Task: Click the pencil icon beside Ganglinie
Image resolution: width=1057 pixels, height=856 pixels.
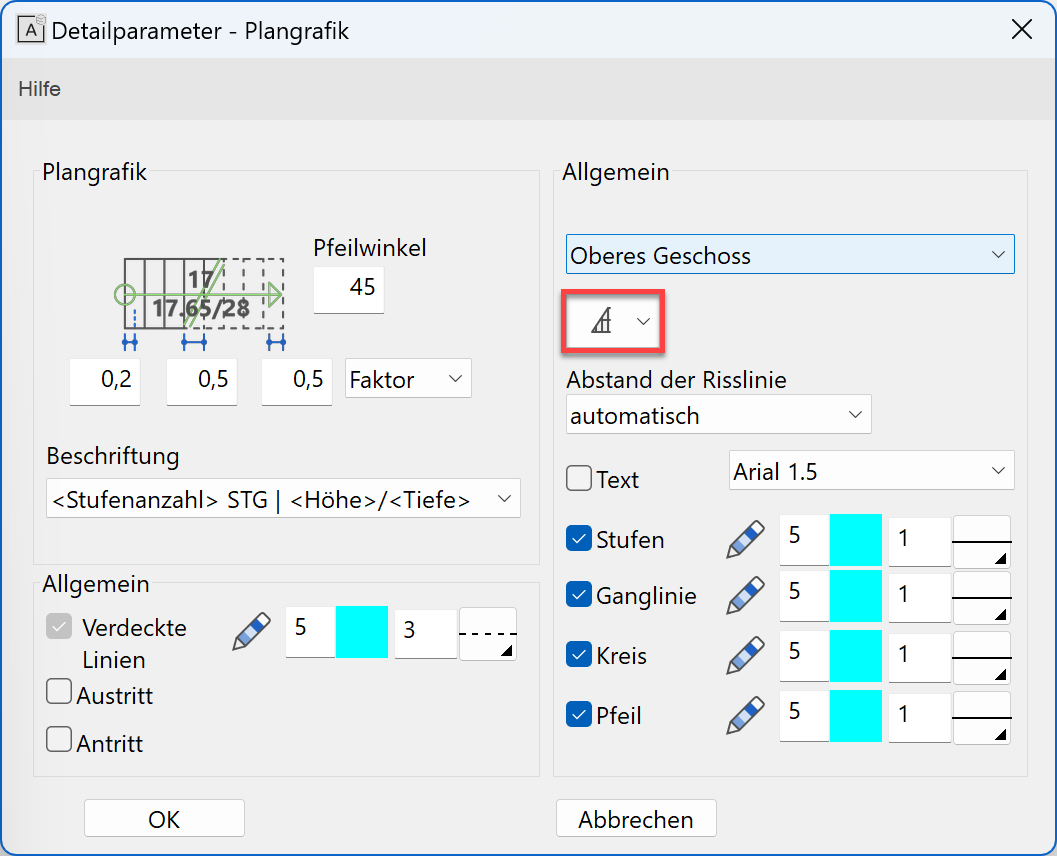Action: point(744,595)
